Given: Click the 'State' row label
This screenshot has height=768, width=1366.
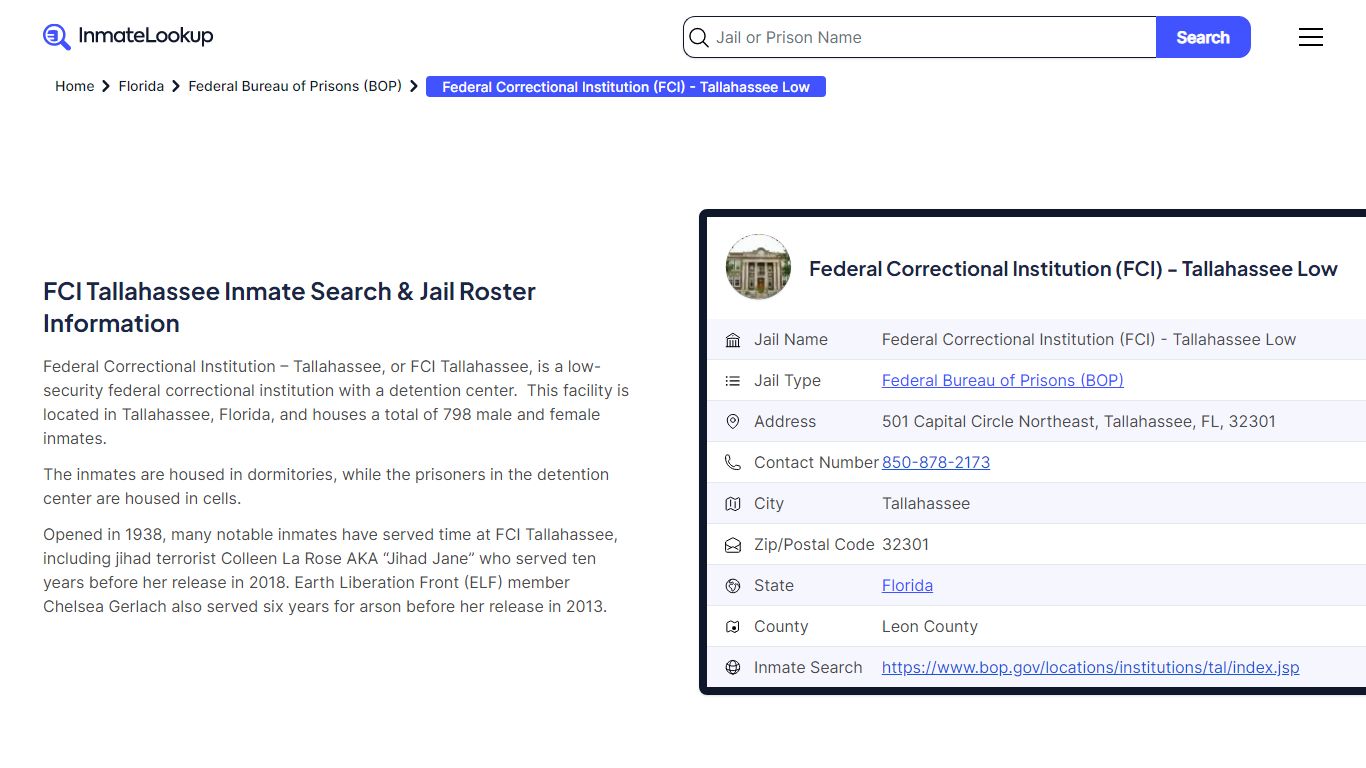Looking at the screenshot, I should [774, 585].
